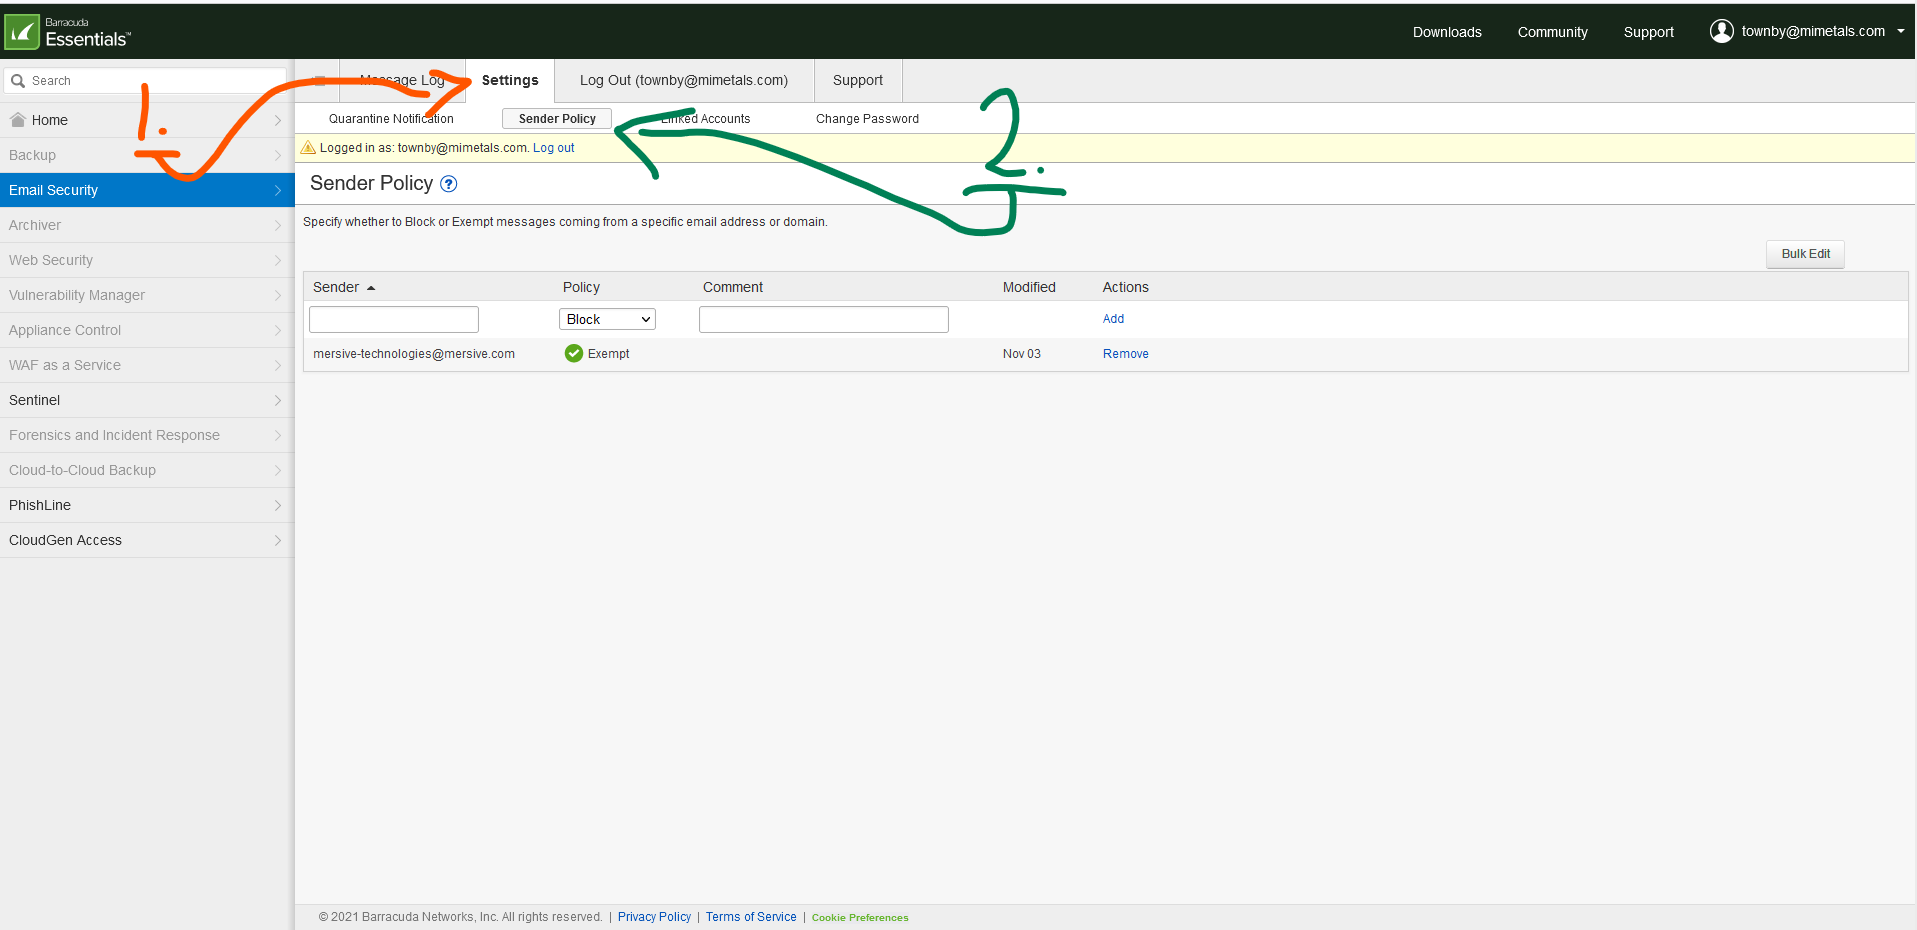Open the Downloads link in top bar
Screen dimensions: 1917x930
1447,32
